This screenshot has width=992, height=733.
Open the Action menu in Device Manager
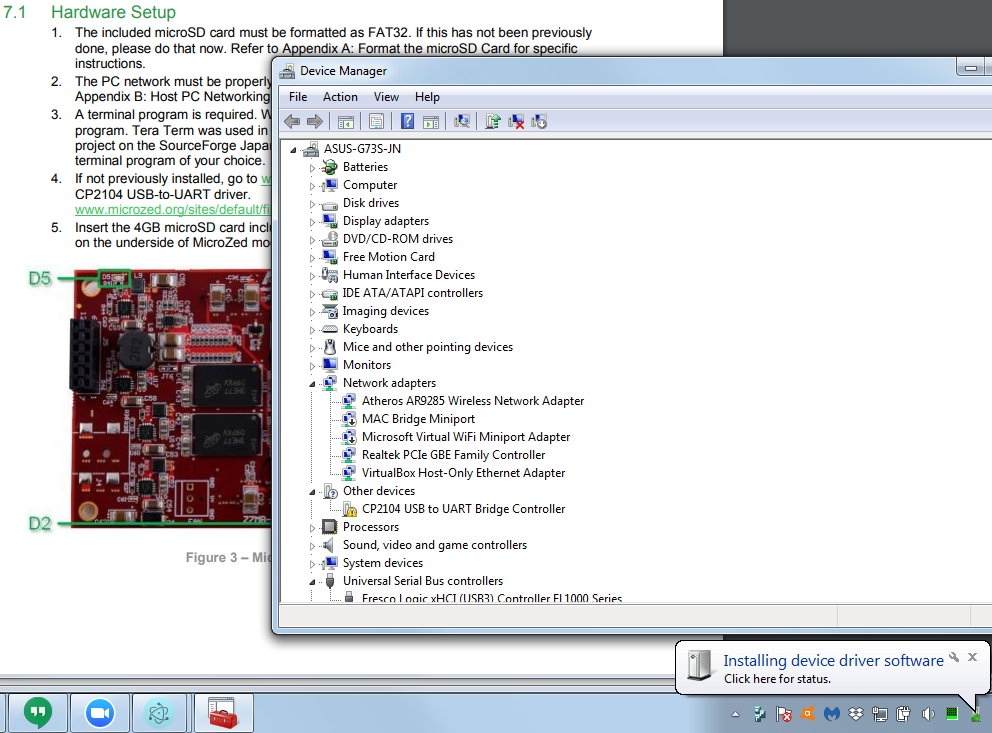[x=340, y=97]
